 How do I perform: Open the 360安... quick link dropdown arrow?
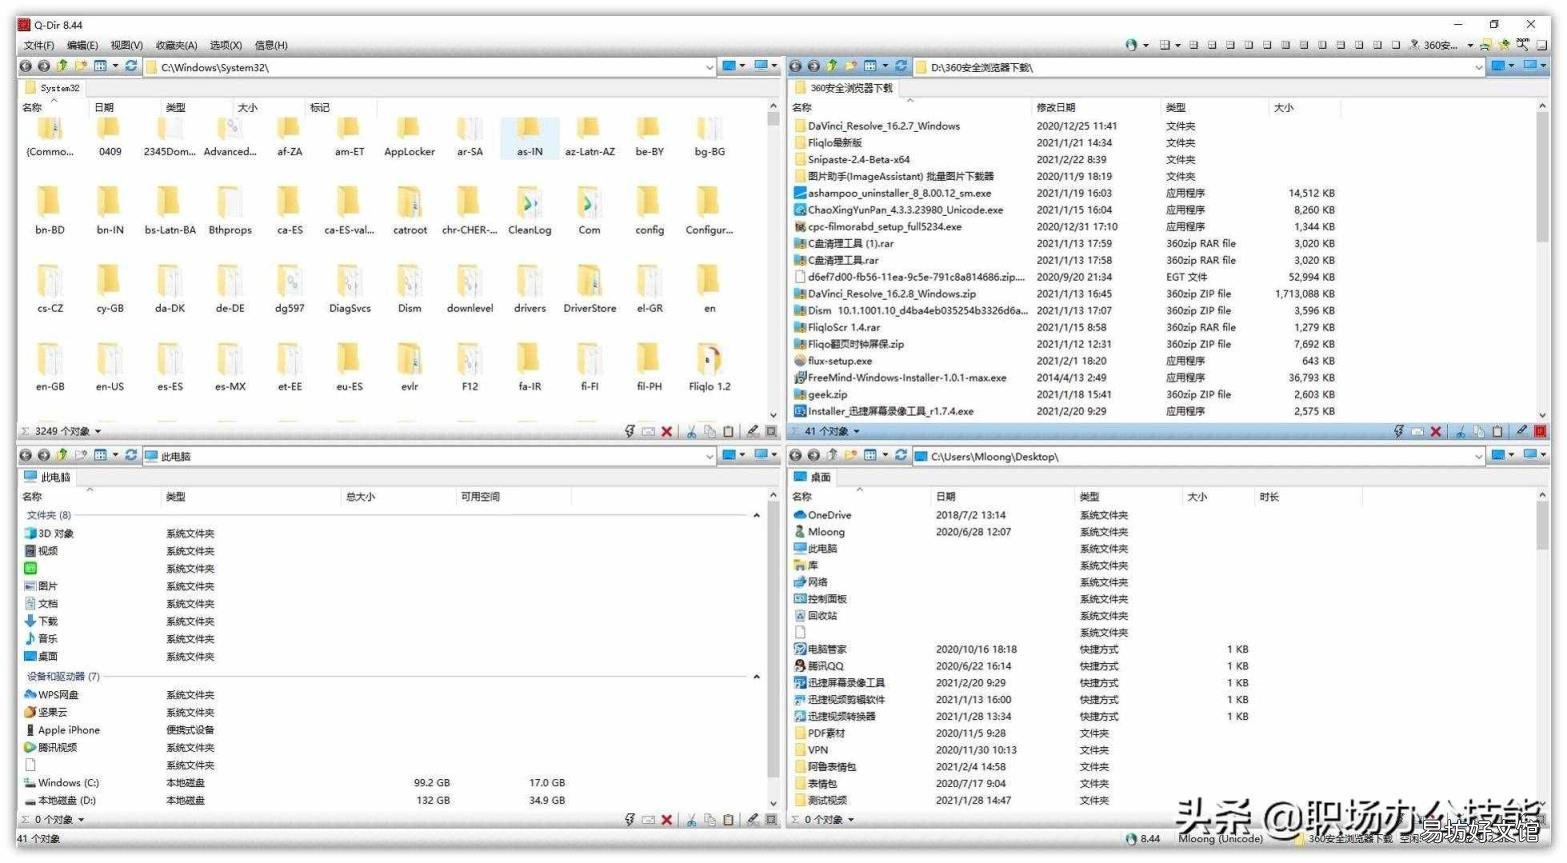pyautogui.click(x=1470, y=45)
